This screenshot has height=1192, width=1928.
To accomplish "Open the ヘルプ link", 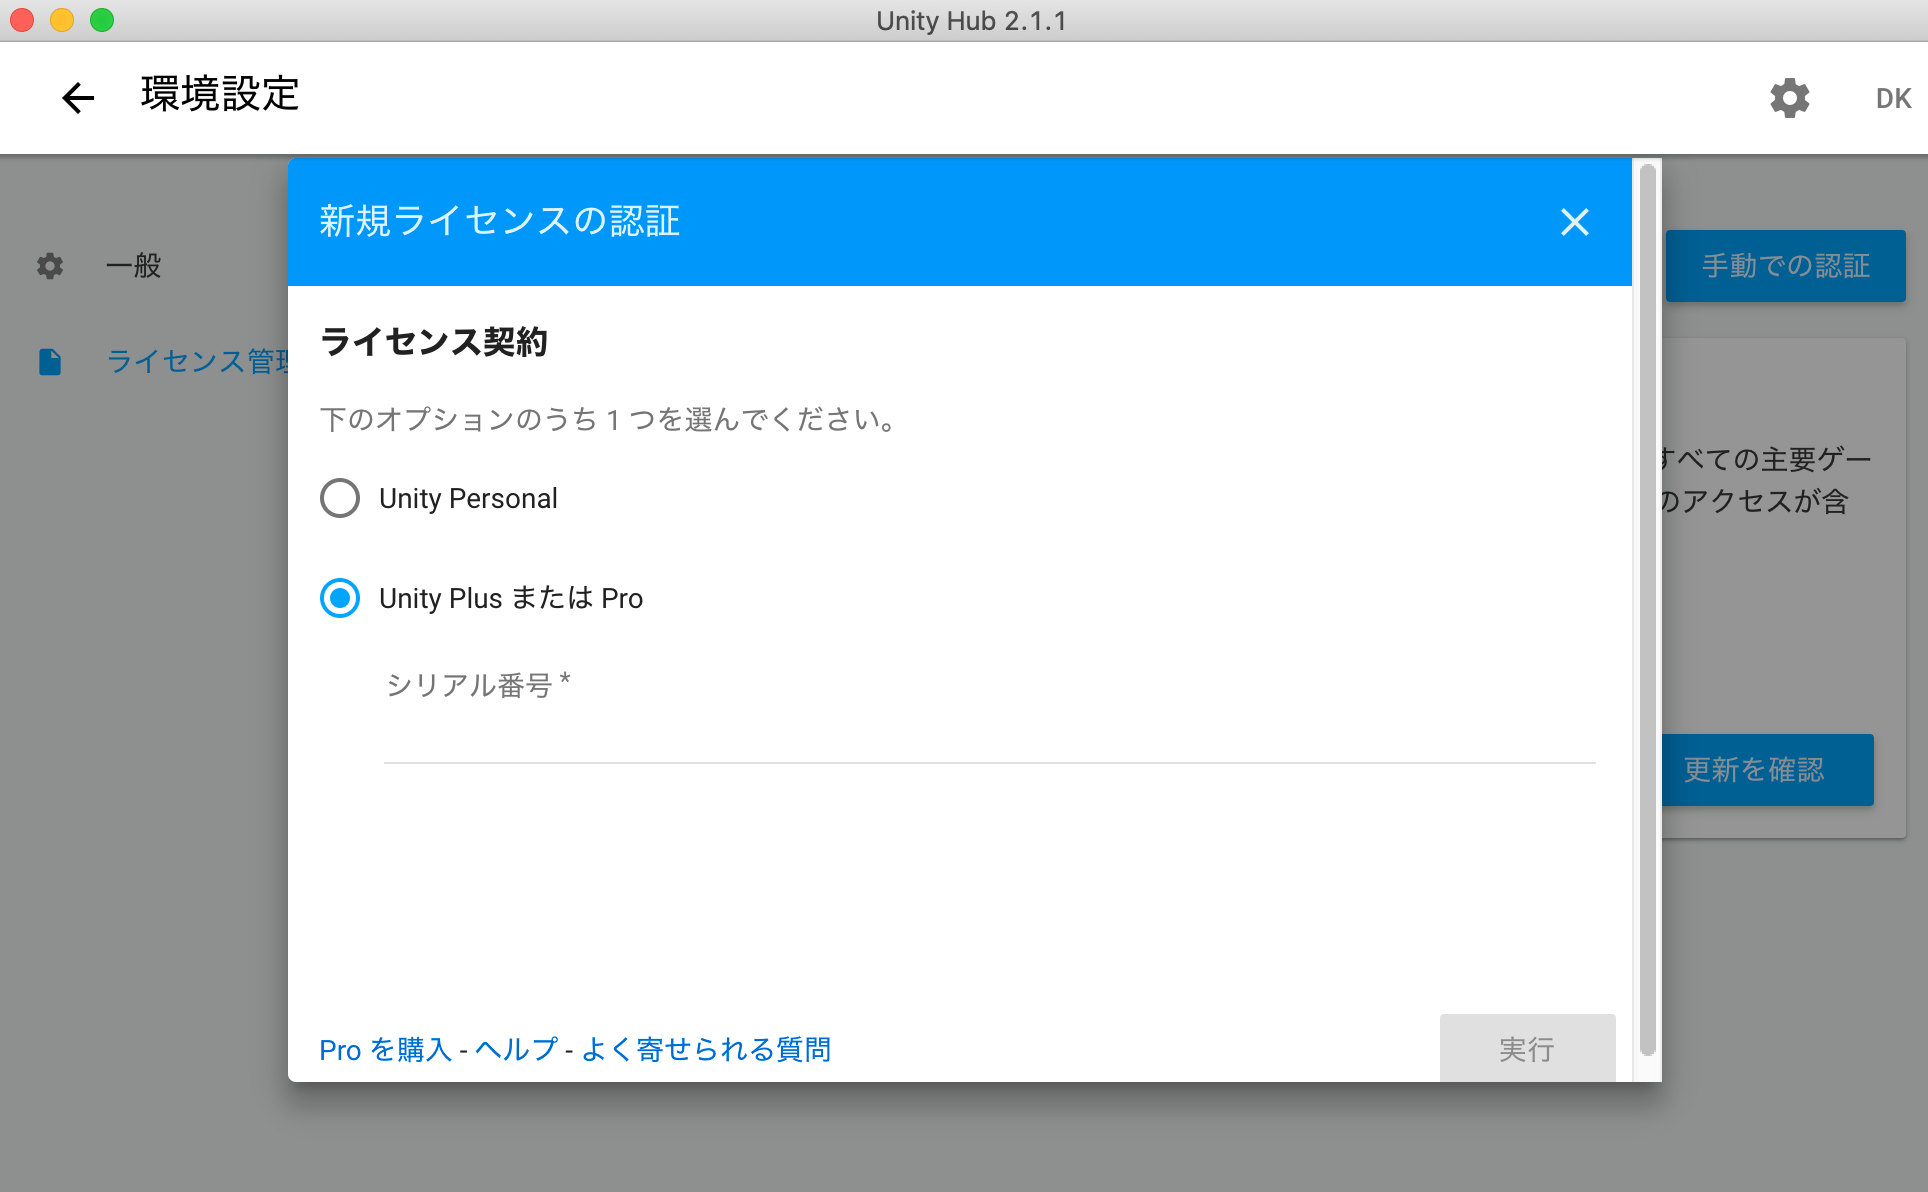I will [x=515, y=1049].
